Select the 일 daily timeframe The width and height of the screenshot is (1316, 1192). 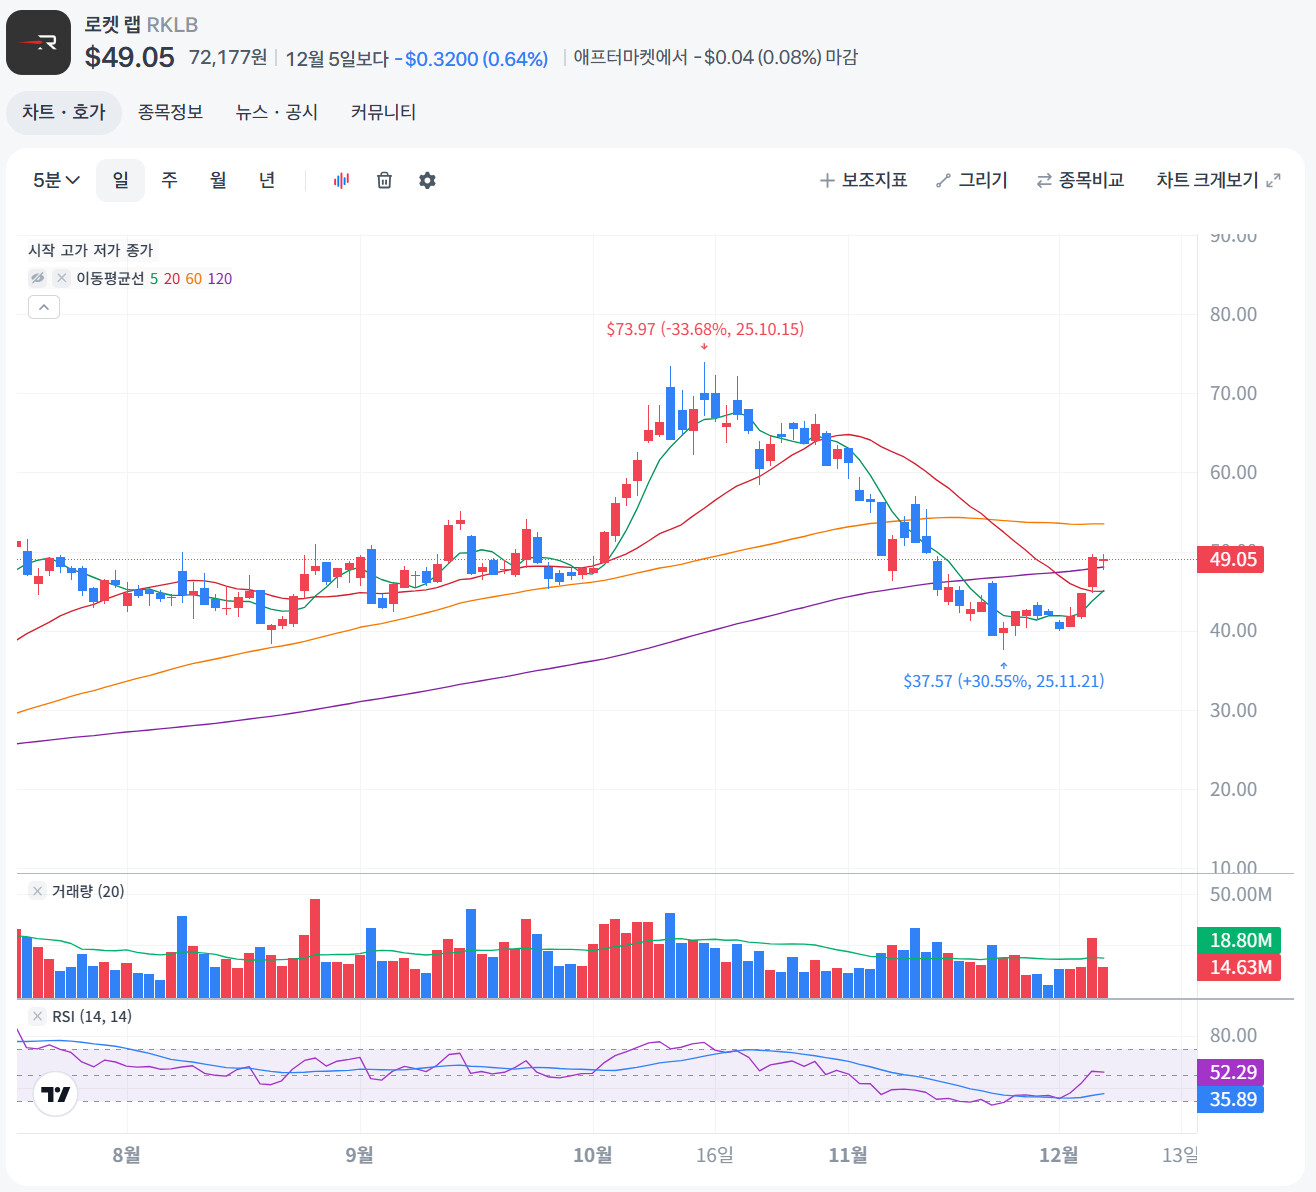(x=121, y=180)
